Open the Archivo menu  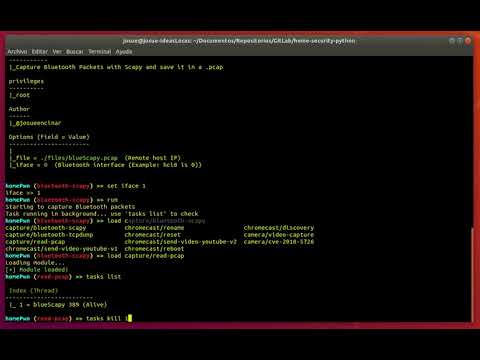[x=17, y=52]
